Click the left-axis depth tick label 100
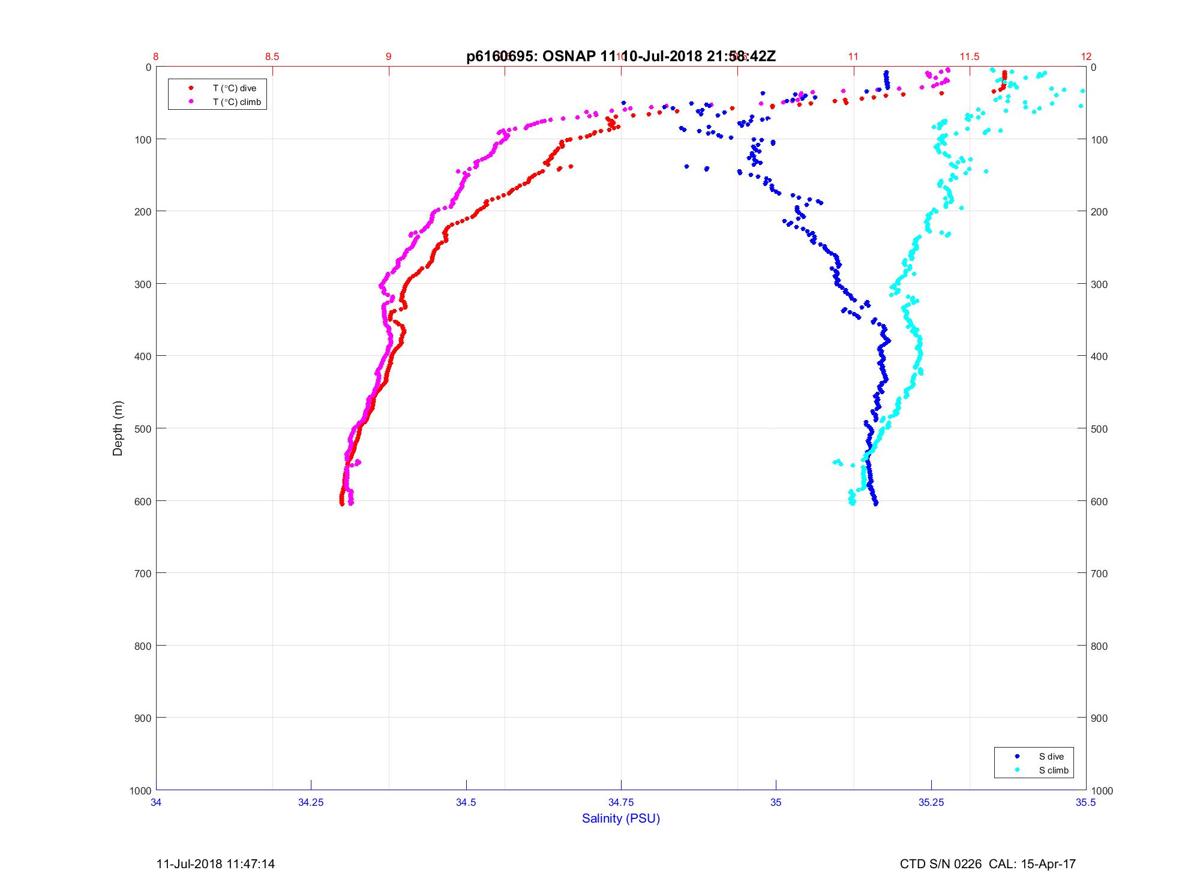 tap(142, 139)
